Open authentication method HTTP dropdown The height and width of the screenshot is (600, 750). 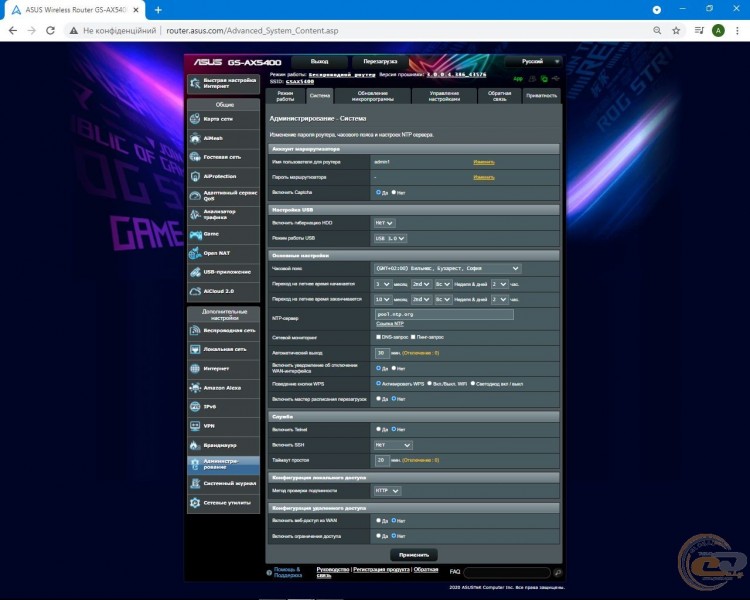(387, 491)
